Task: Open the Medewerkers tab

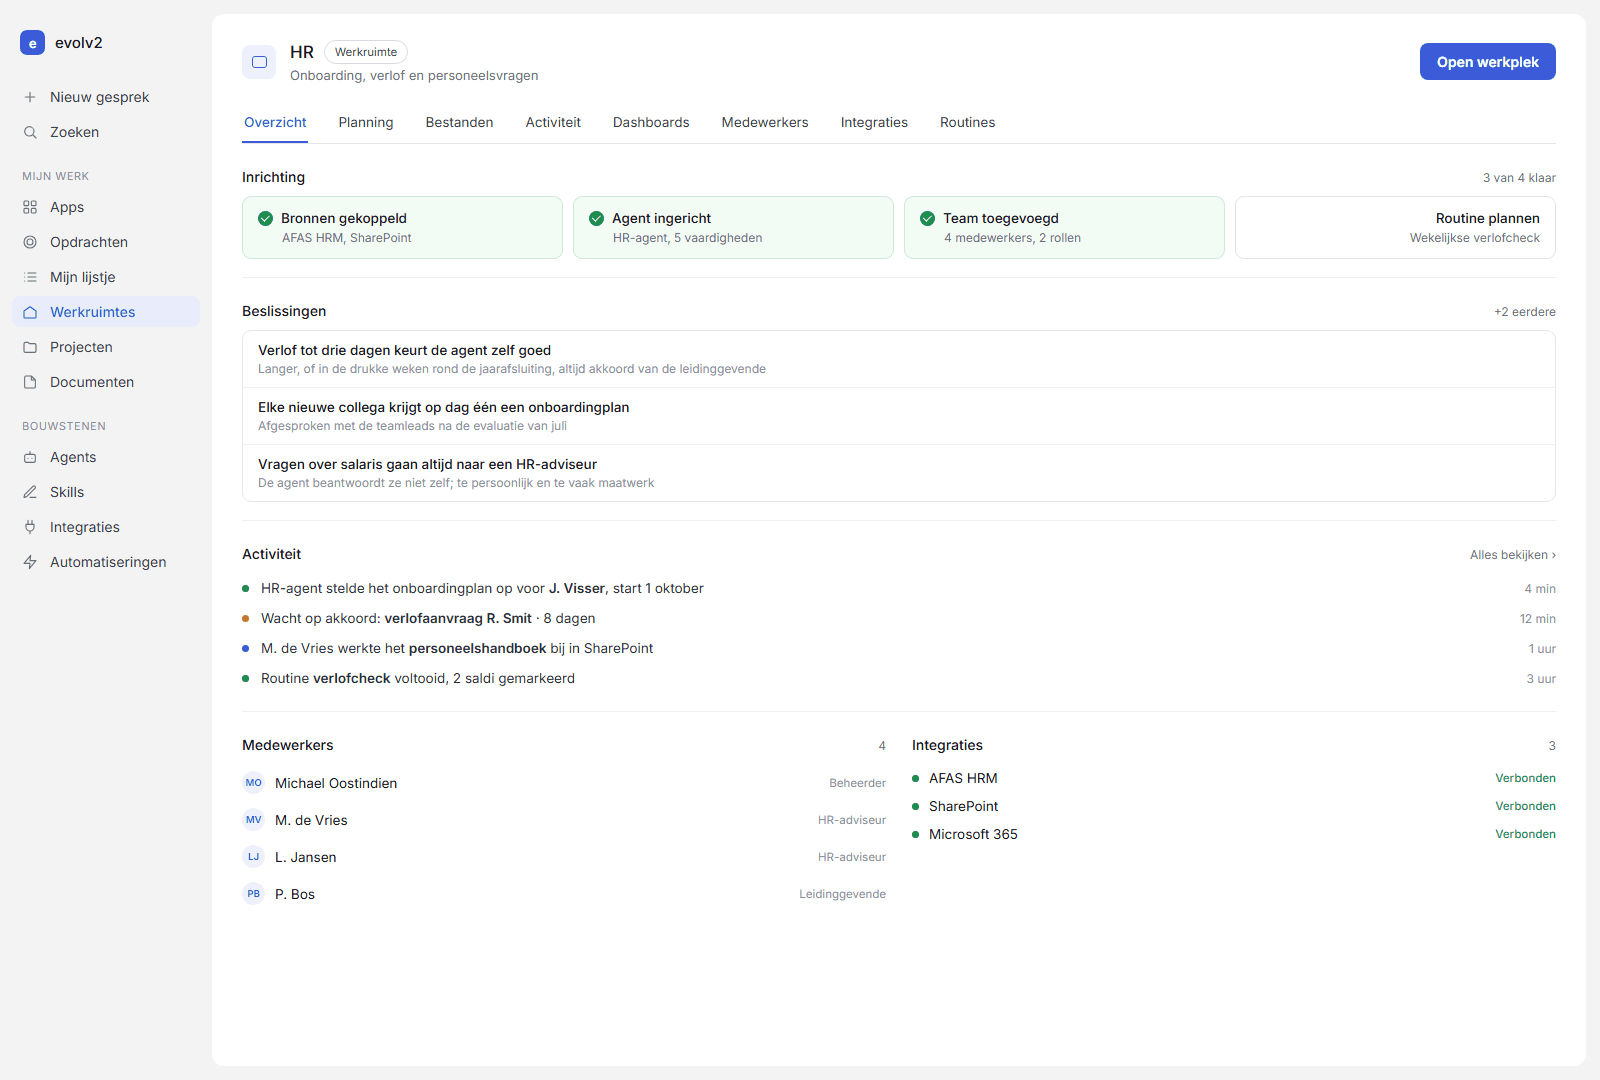Action: tap(765, 122)
